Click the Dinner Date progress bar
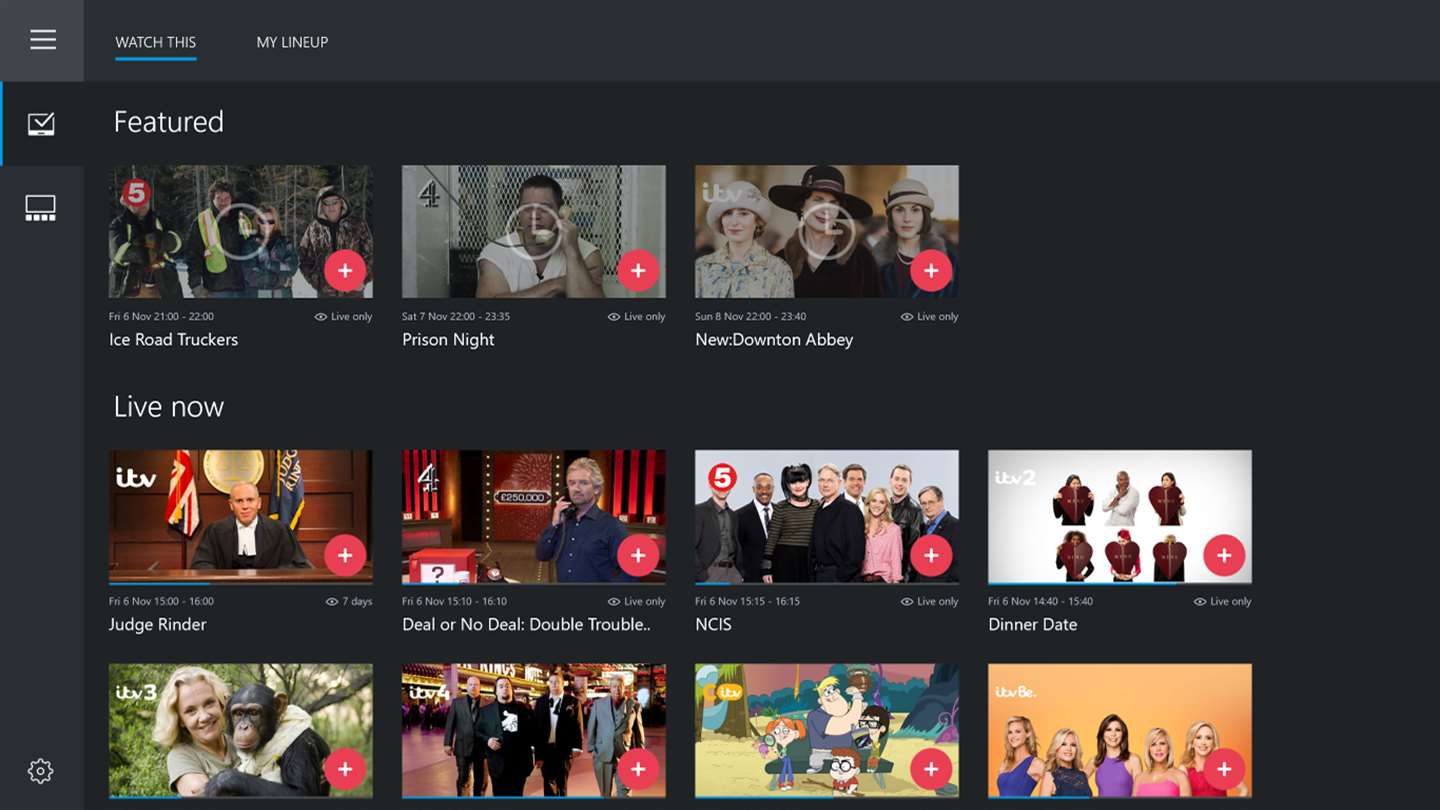Screen dimensions: 1440x810 click(x=1120, y=583)
